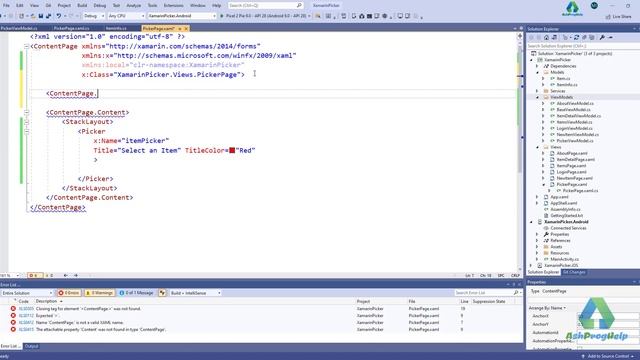Image resolution: width=640 pixels, height=360 pixels.
Task: Open the Entire Solution scope dropdown
Action: point(27,293)
